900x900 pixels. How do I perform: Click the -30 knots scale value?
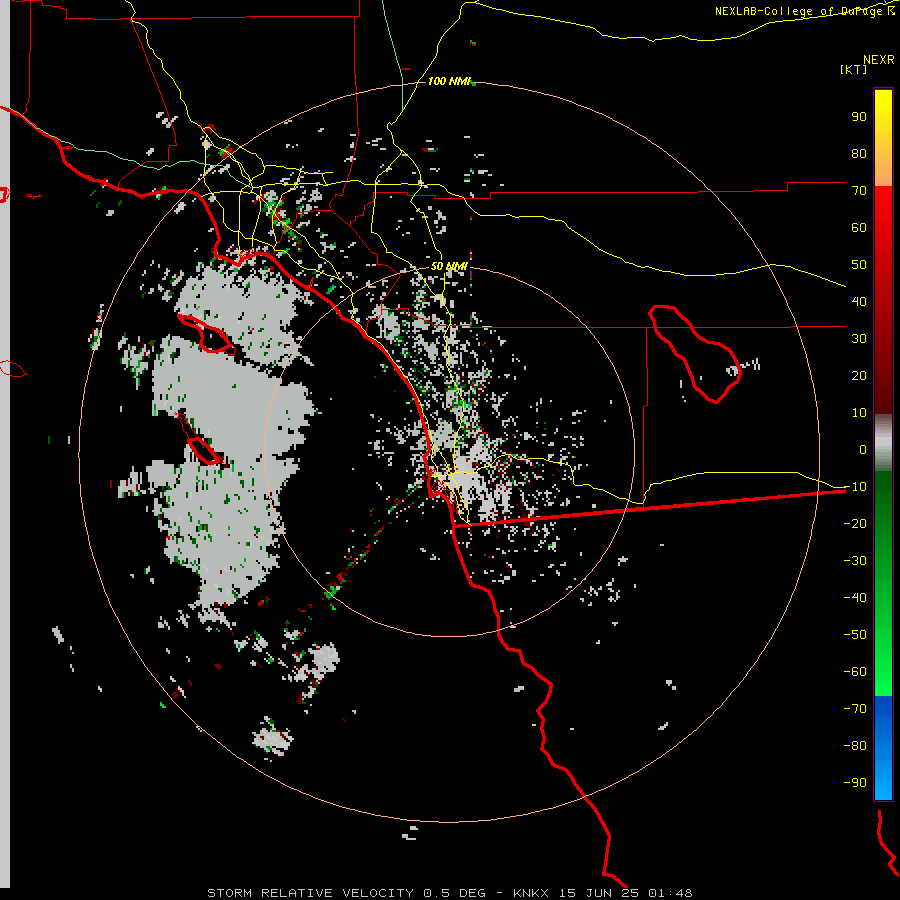click(855, 561)
